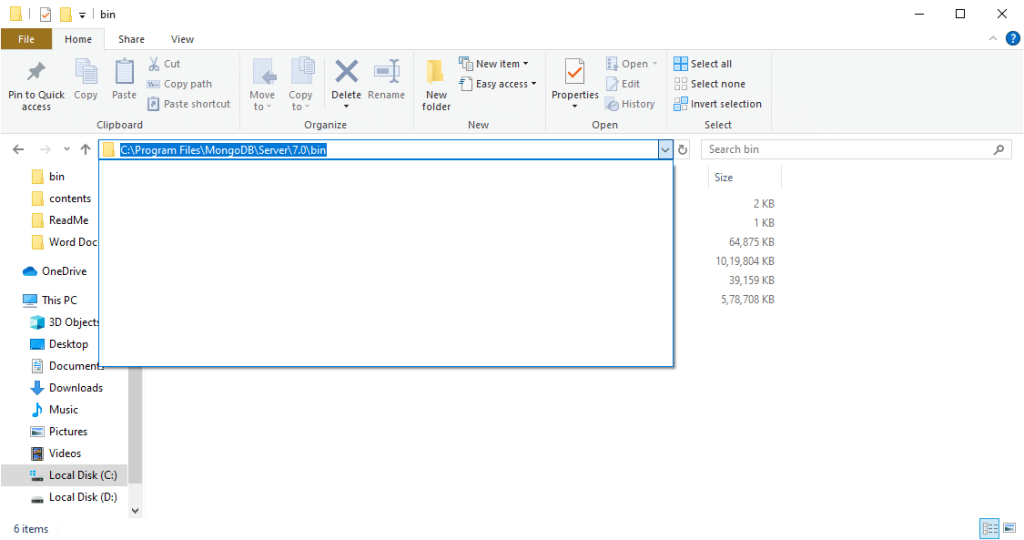Open Pictures in sidebar

click(59, 432)
